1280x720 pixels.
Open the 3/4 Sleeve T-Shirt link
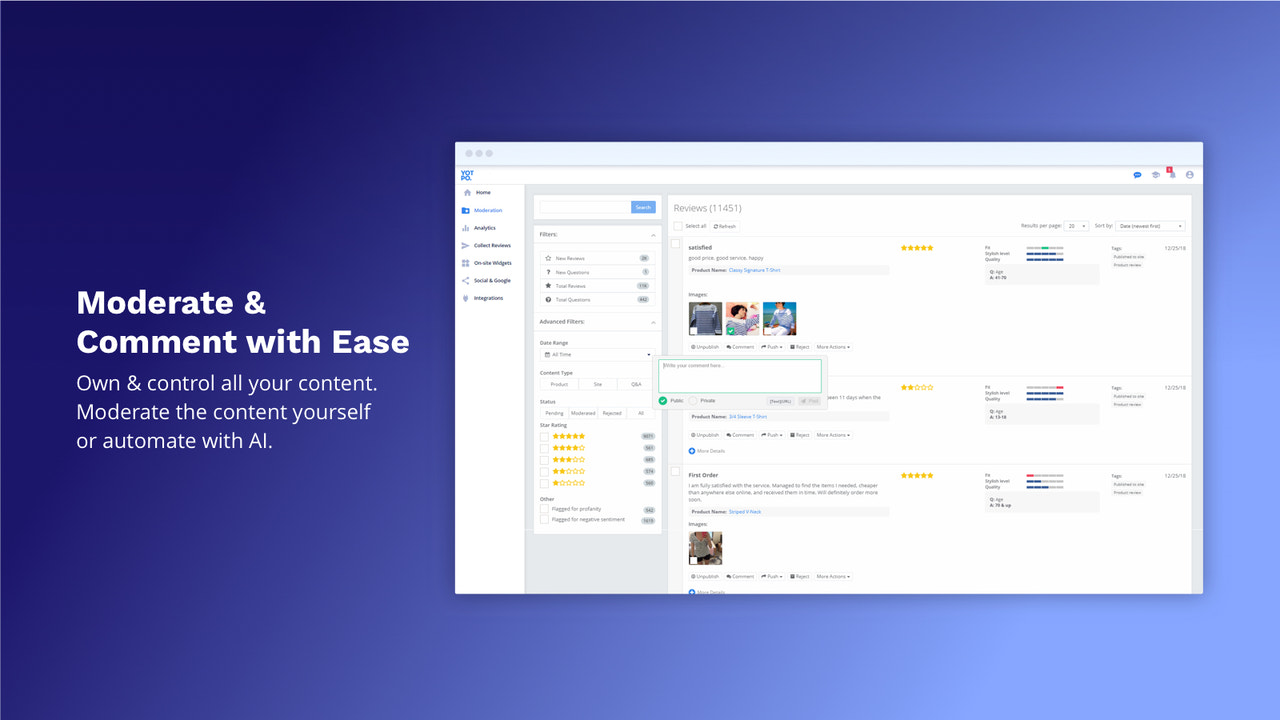tap(748, 416)
